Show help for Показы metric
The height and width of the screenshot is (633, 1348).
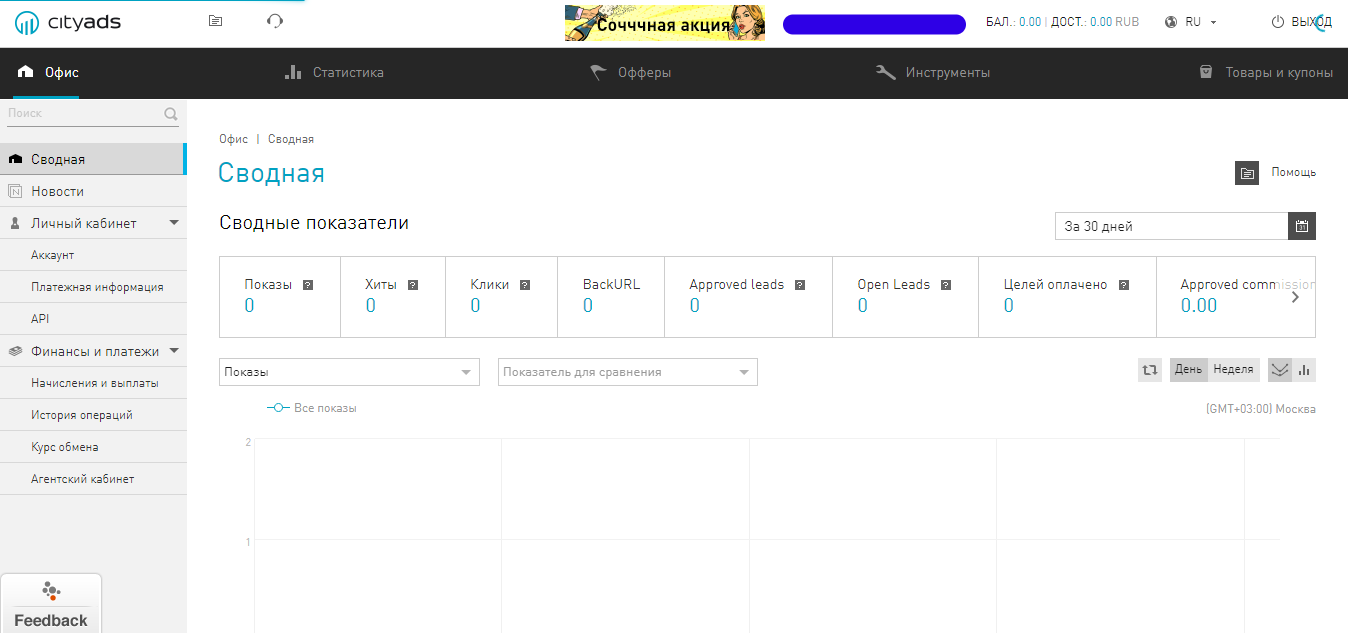coord(308,285)
